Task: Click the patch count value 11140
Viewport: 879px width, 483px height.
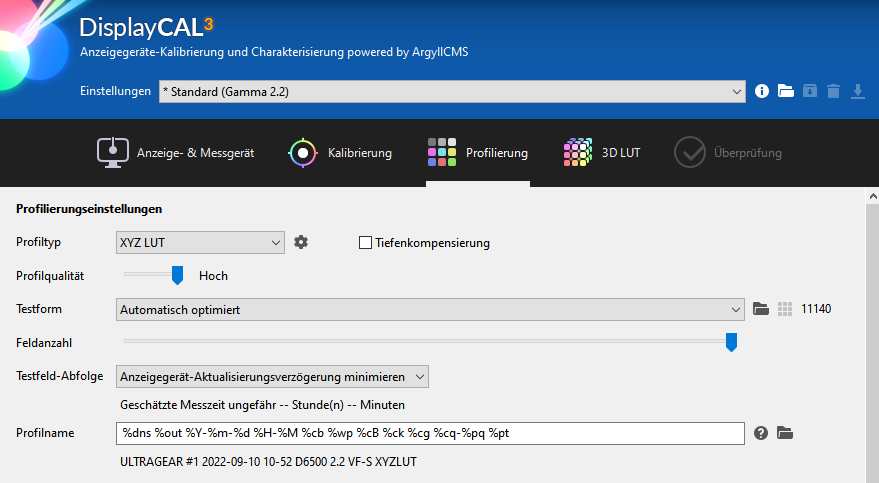Action: coord(816,309)
